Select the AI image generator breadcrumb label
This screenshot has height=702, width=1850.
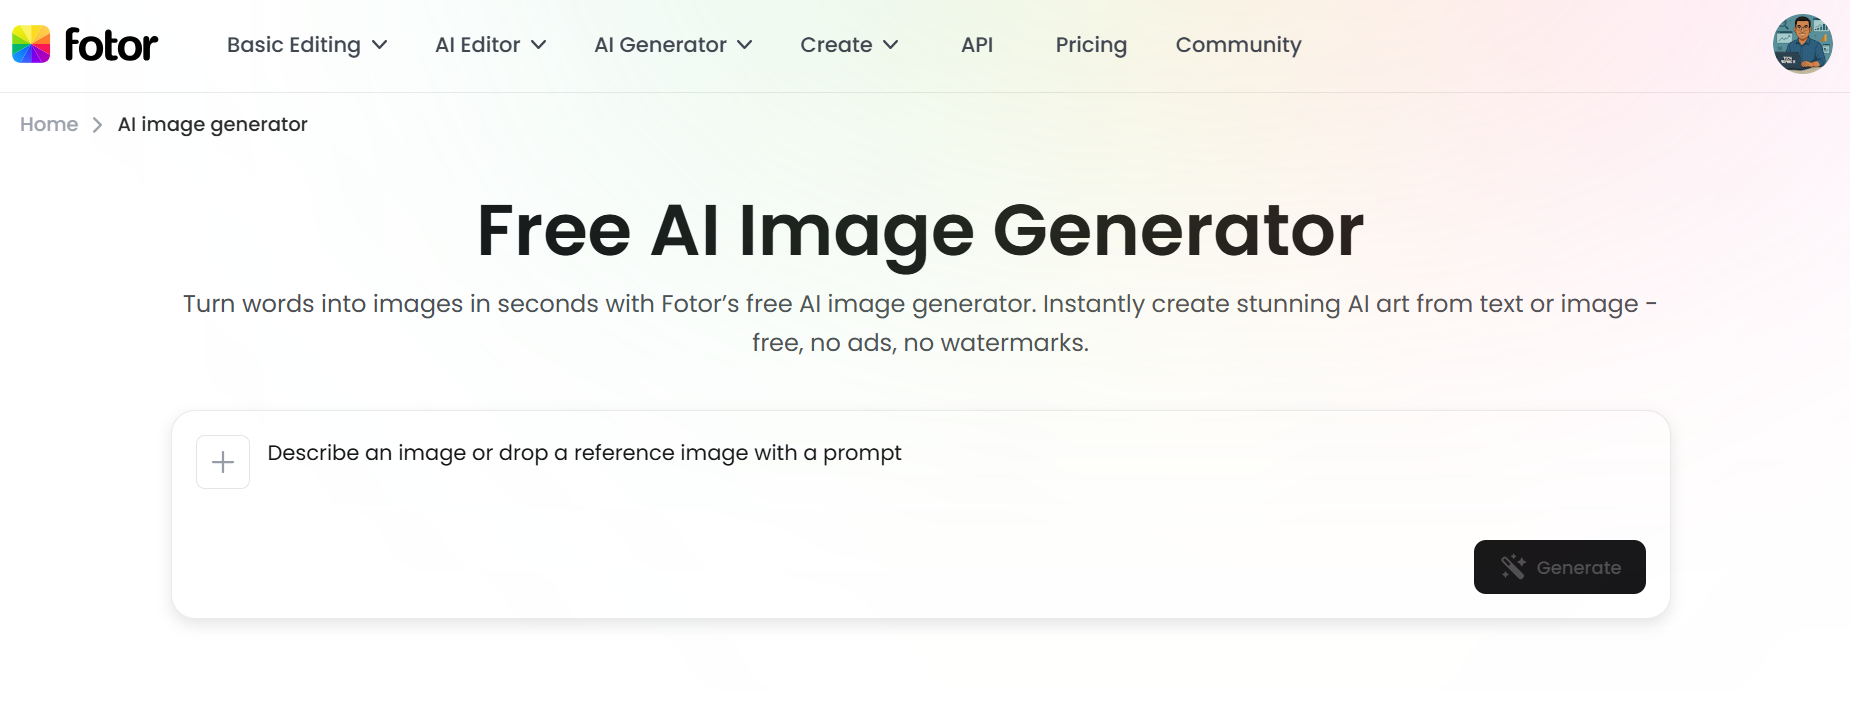[211, 124]
